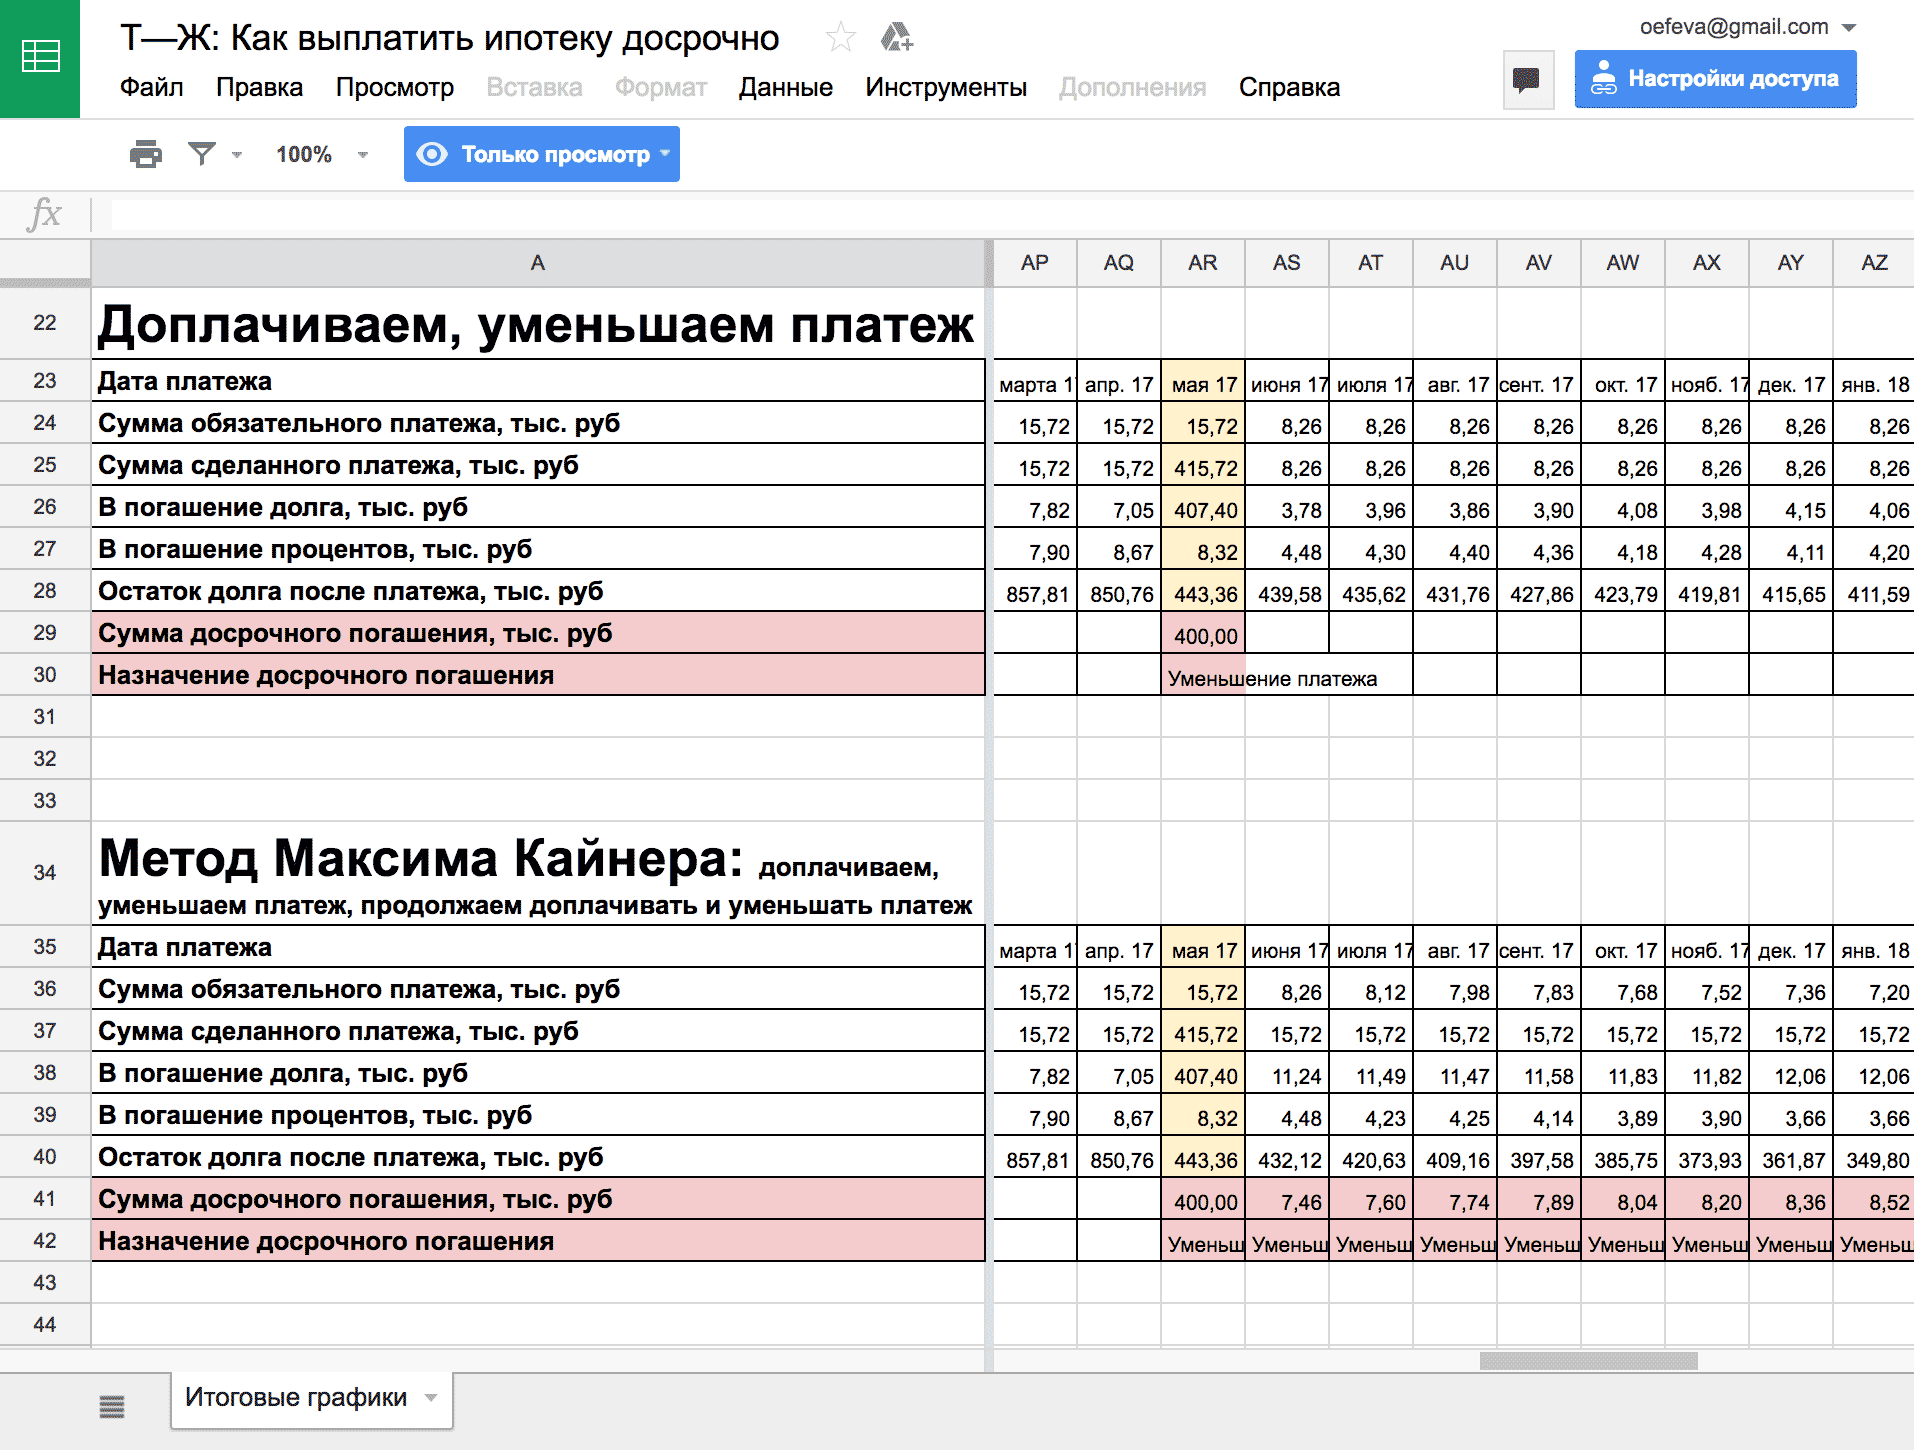This screenshot has width=1914, height=1450.
Task: Click 415,72 cell in row 25
Action: click(x=1203, y=467)
